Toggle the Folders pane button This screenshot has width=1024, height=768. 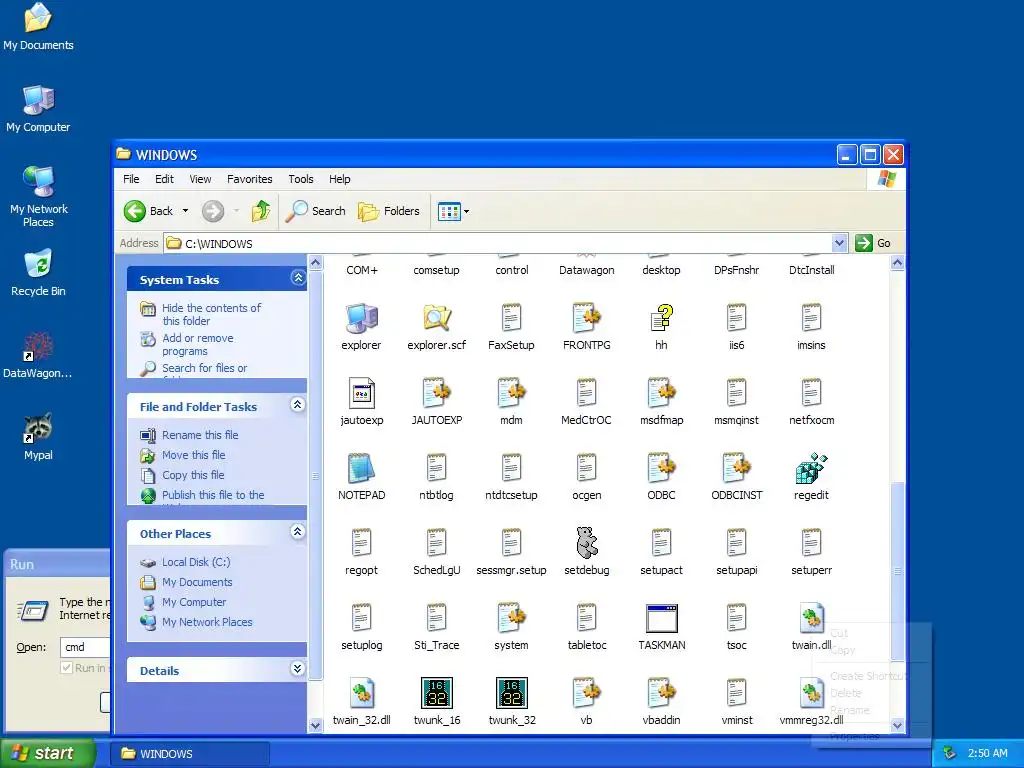389,211
